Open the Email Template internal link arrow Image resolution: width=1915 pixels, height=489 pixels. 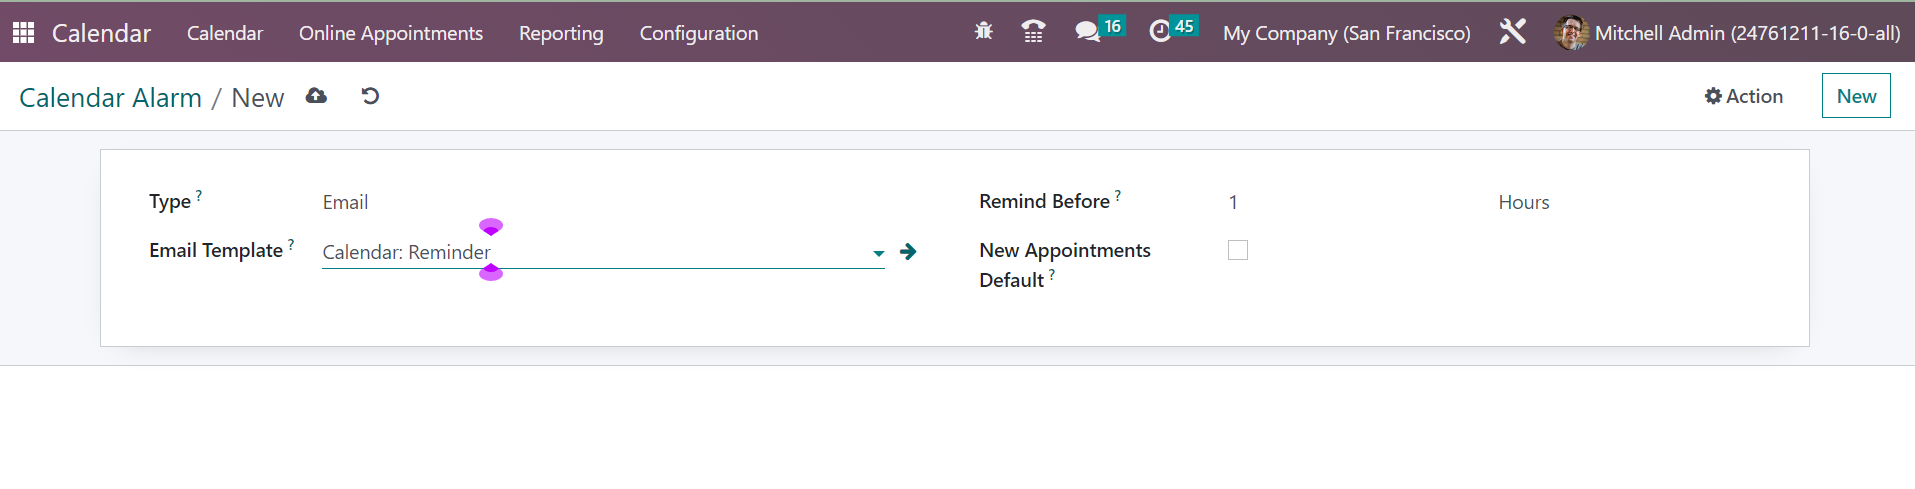(908, 252)
